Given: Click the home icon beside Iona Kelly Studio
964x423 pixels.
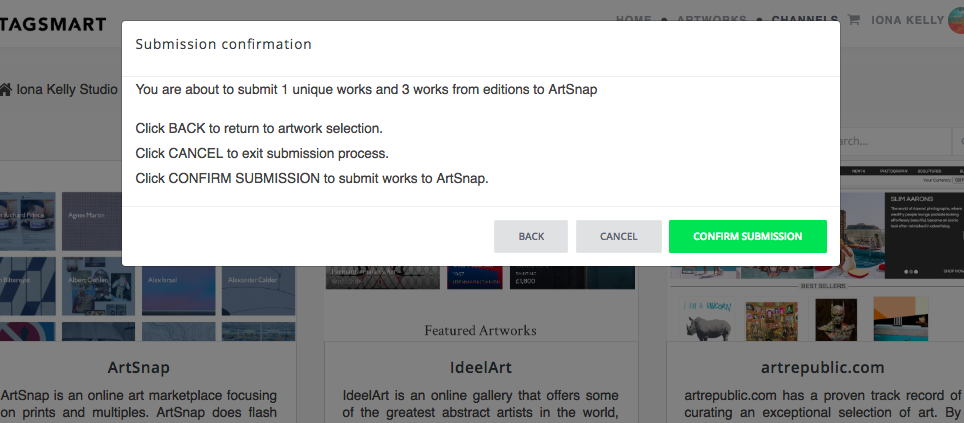Looking at the screenshot, I should coord(6,90).
